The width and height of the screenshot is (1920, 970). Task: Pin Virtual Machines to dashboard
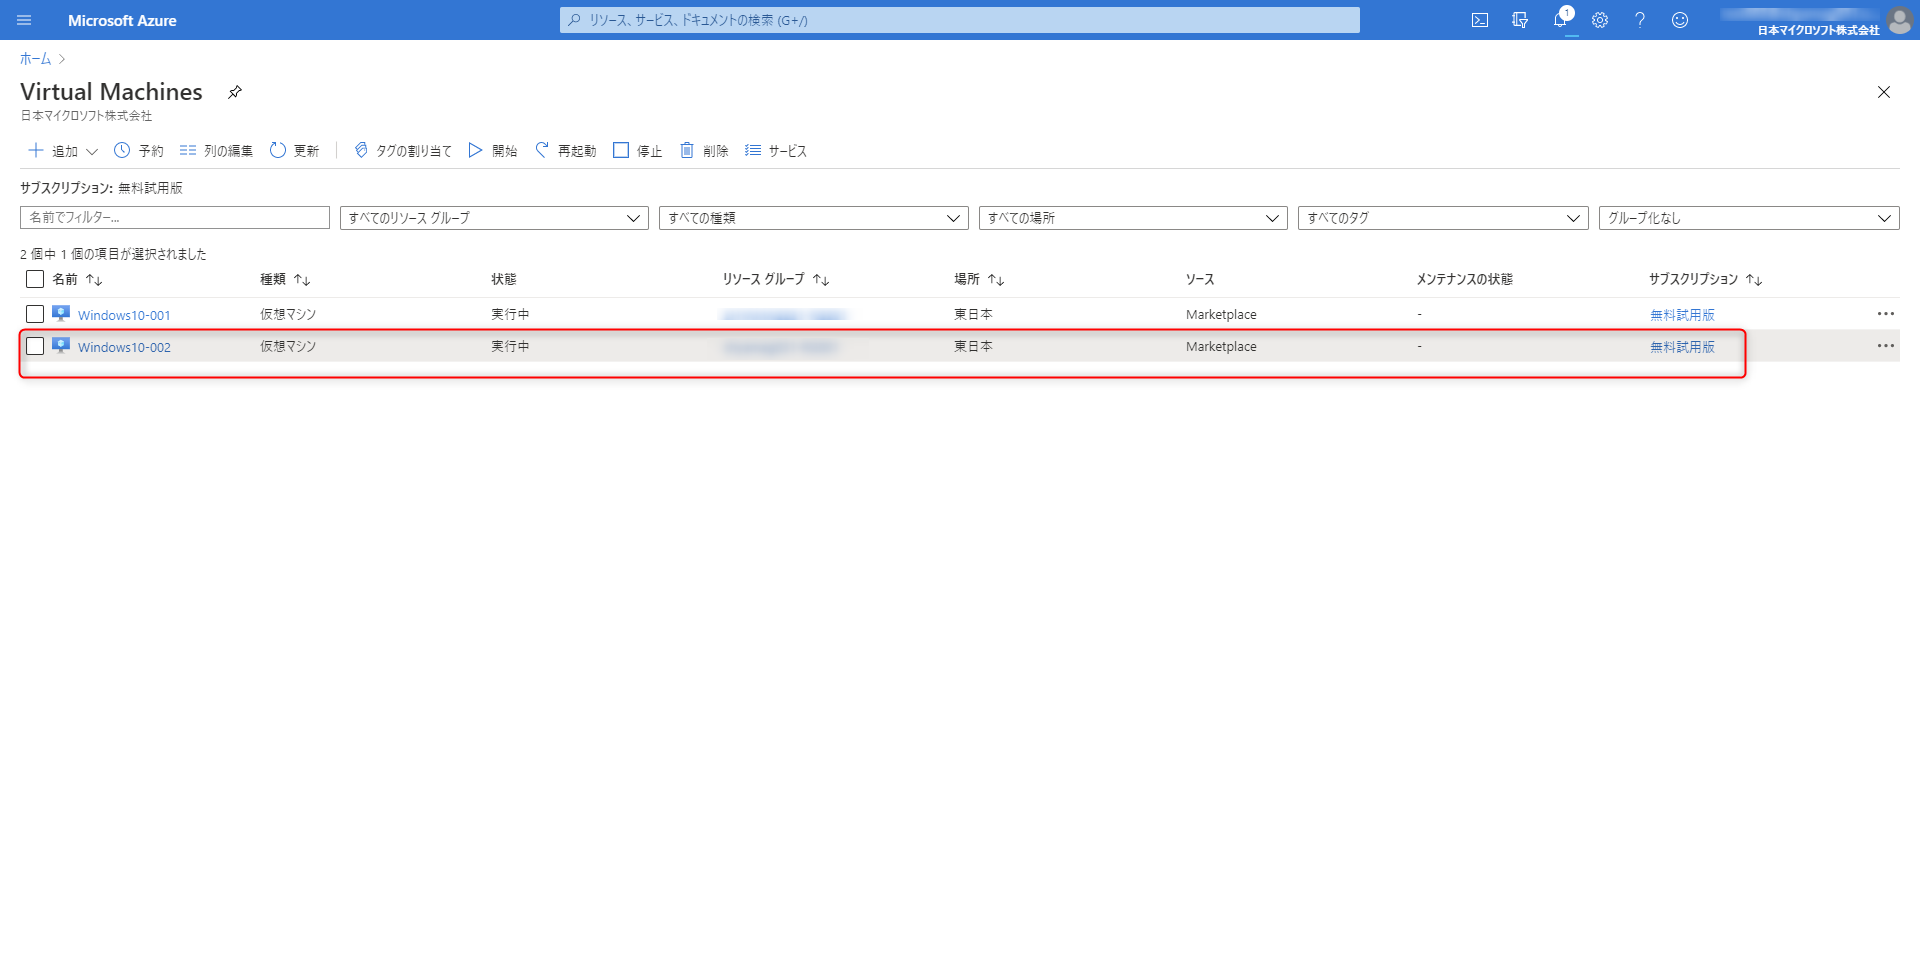click(235, 92)
